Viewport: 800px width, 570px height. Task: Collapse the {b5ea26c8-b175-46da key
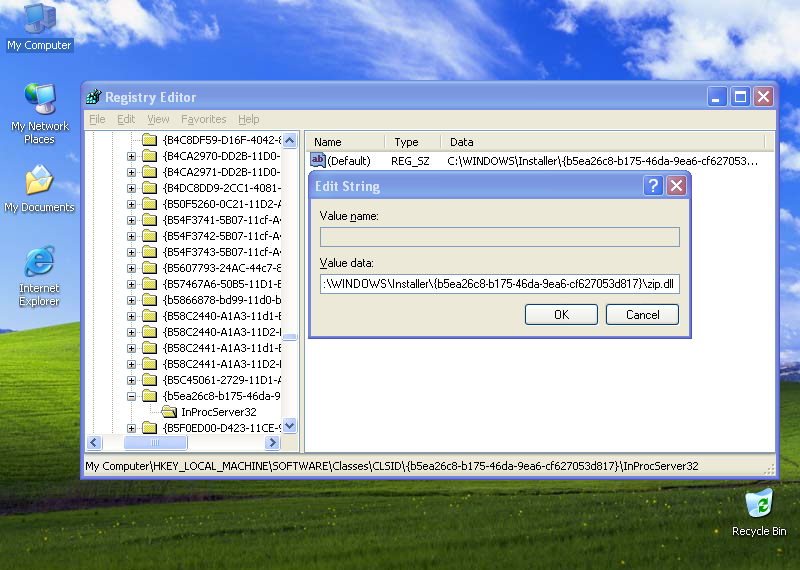click(132, 396)
